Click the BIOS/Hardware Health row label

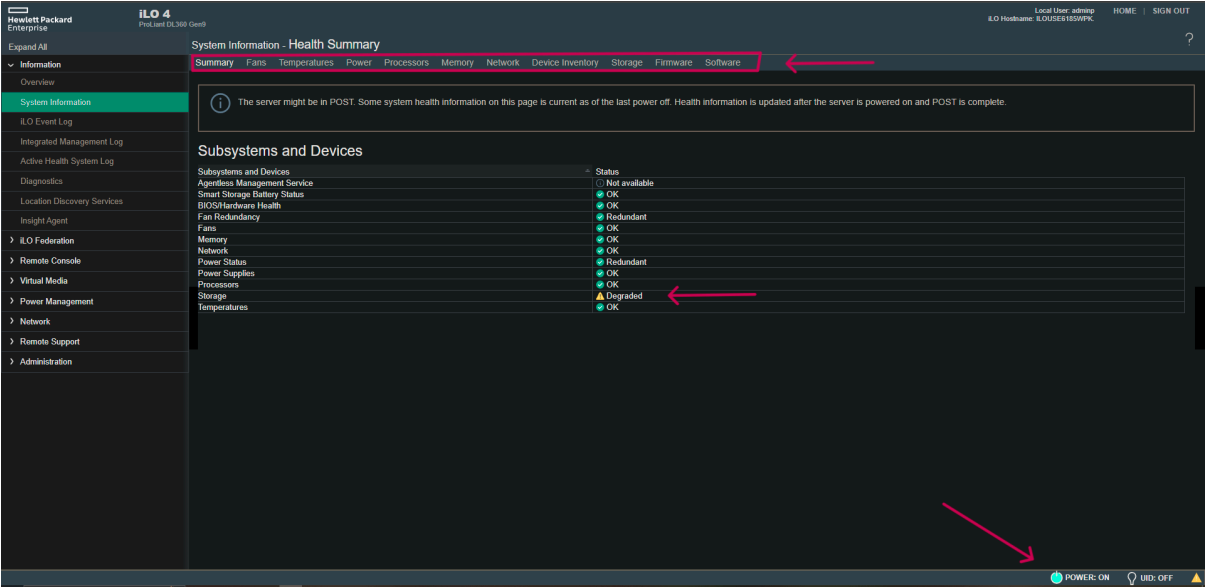click(239, 206)
